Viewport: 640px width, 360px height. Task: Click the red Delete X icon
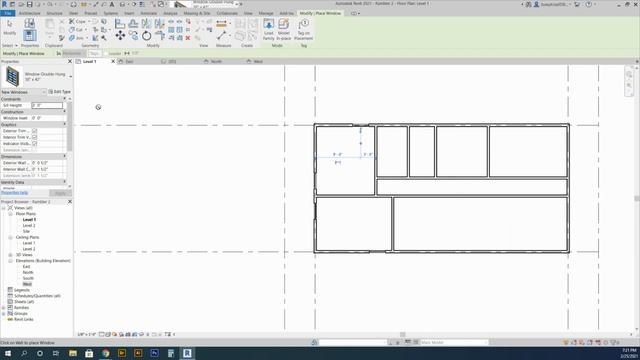pyautogui.click(x=188, y=38)
